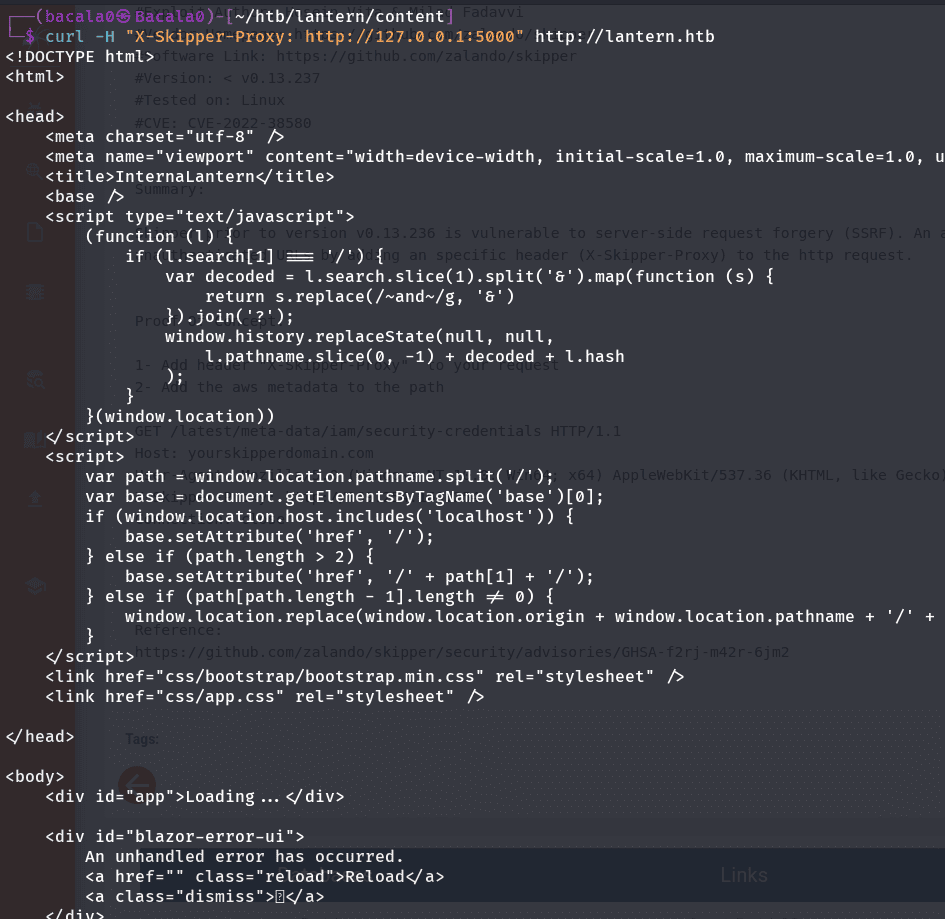Image resolution: width=945 pixels, height=919 pixels.
Task: Click the 'An unhandled error has occurred.' line
Action: pos(244,856)
